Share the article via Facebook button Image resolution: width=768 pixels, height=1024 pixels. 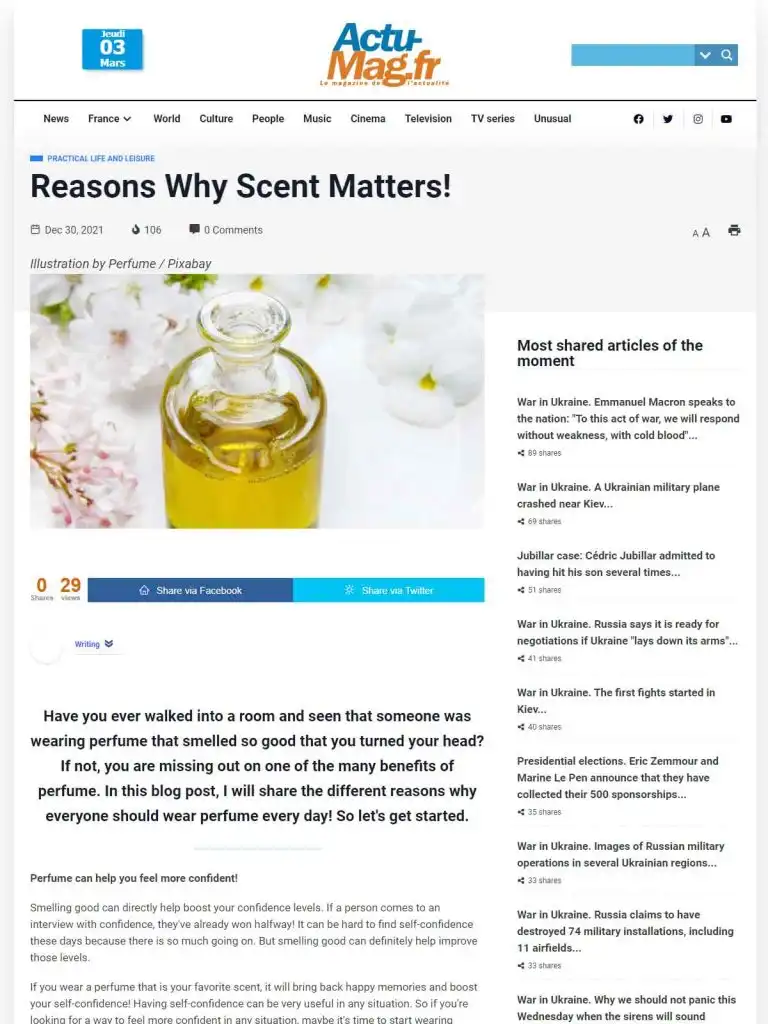point(190,590)
